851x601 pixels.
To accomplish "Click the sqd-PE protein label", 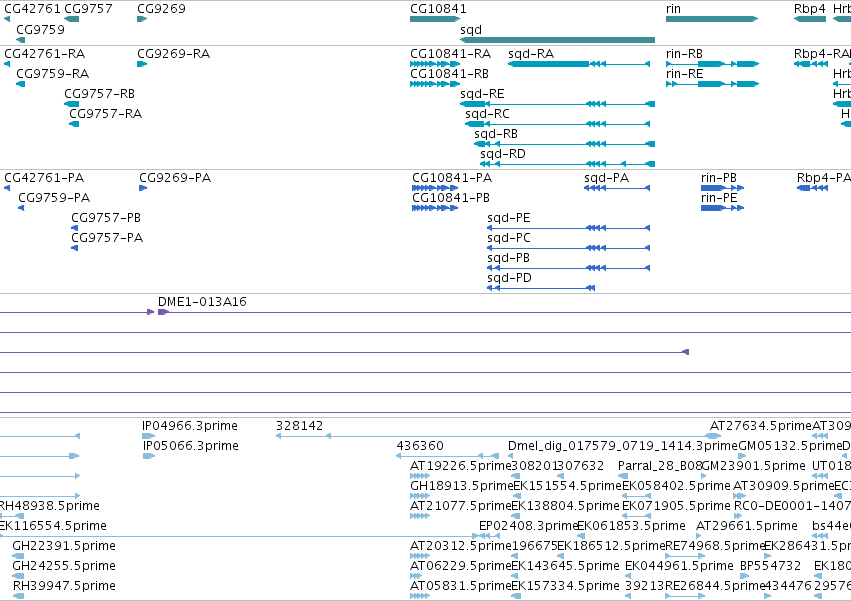I will click(x=509, y=218).
